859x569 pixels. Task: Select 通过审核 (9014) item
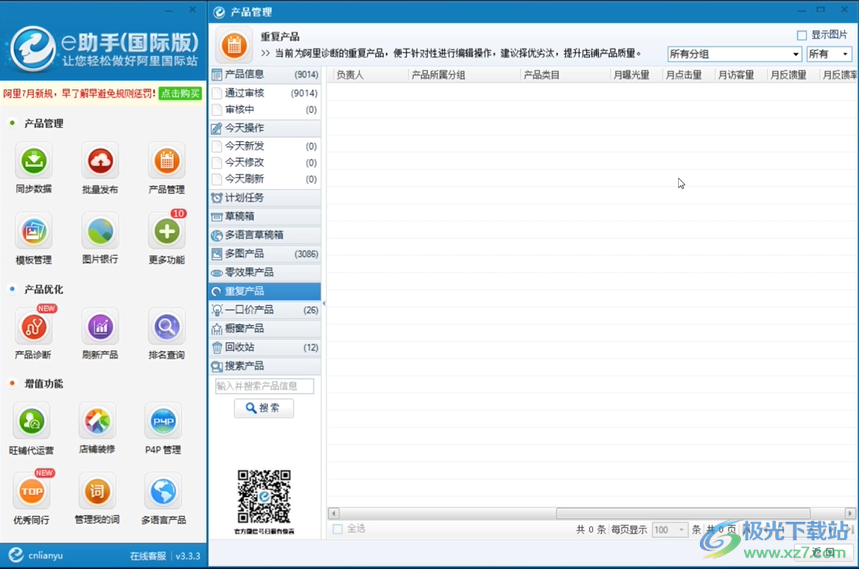[x=265, y=93]
